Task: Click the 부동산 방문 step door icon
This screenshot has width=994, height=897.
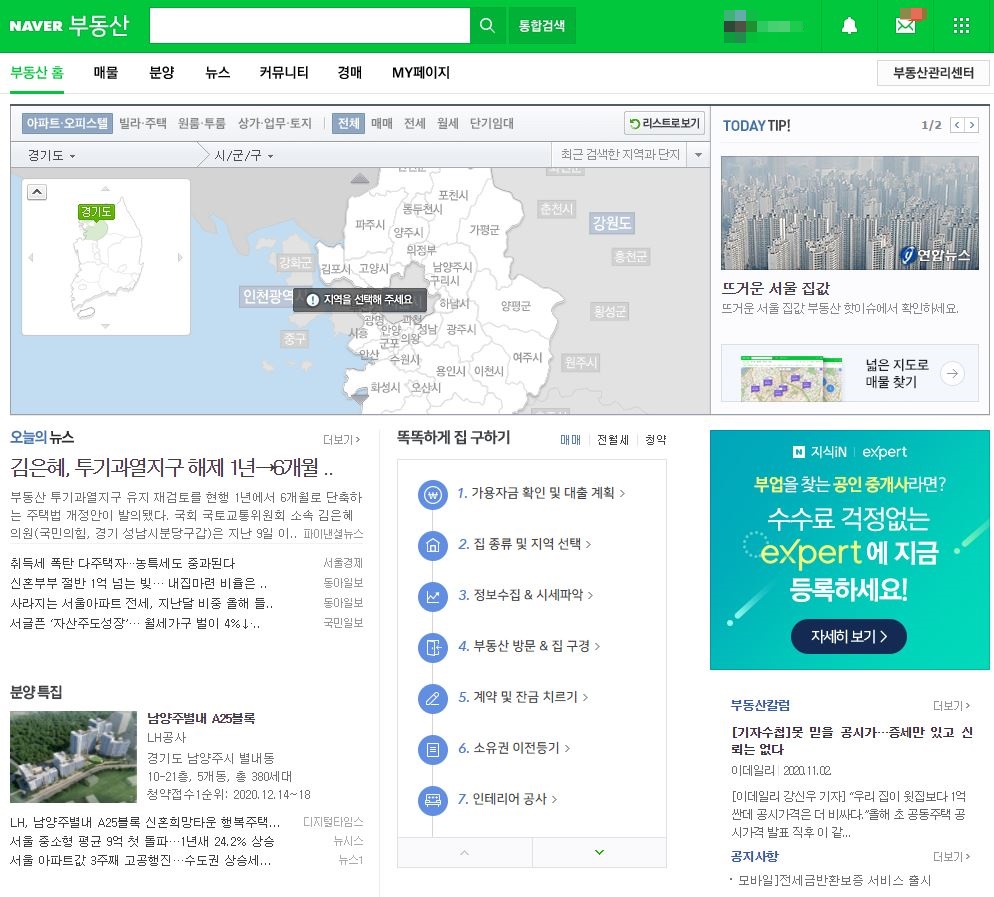Action: [433, 647]
